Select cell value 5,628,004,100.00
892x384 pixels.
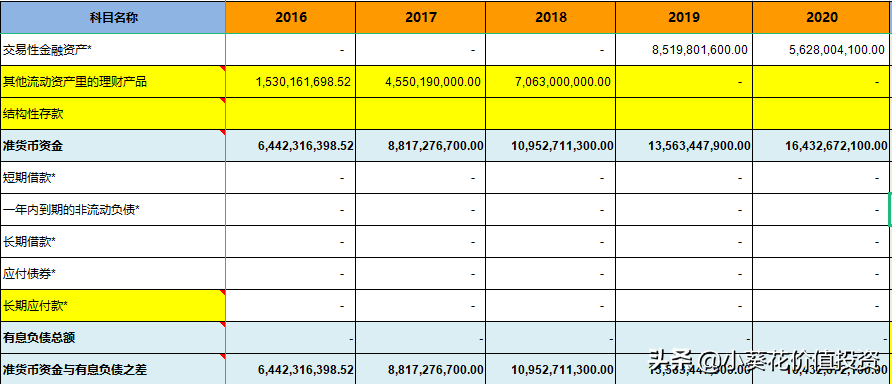(837, 50)
